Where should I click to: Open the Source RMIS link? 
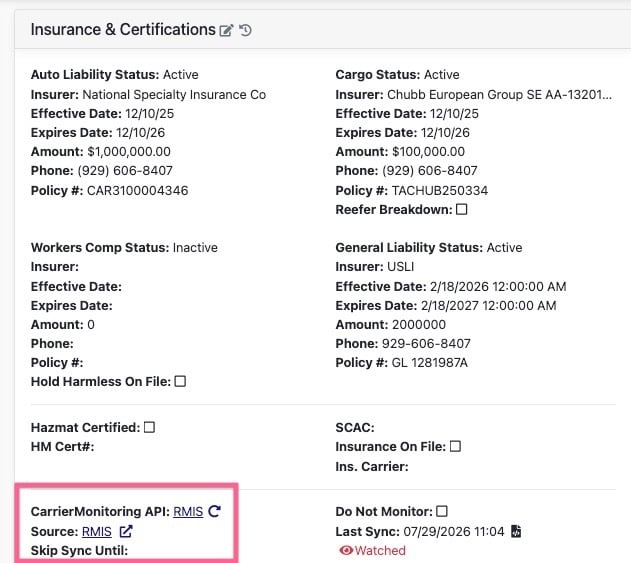coord(97,532)
